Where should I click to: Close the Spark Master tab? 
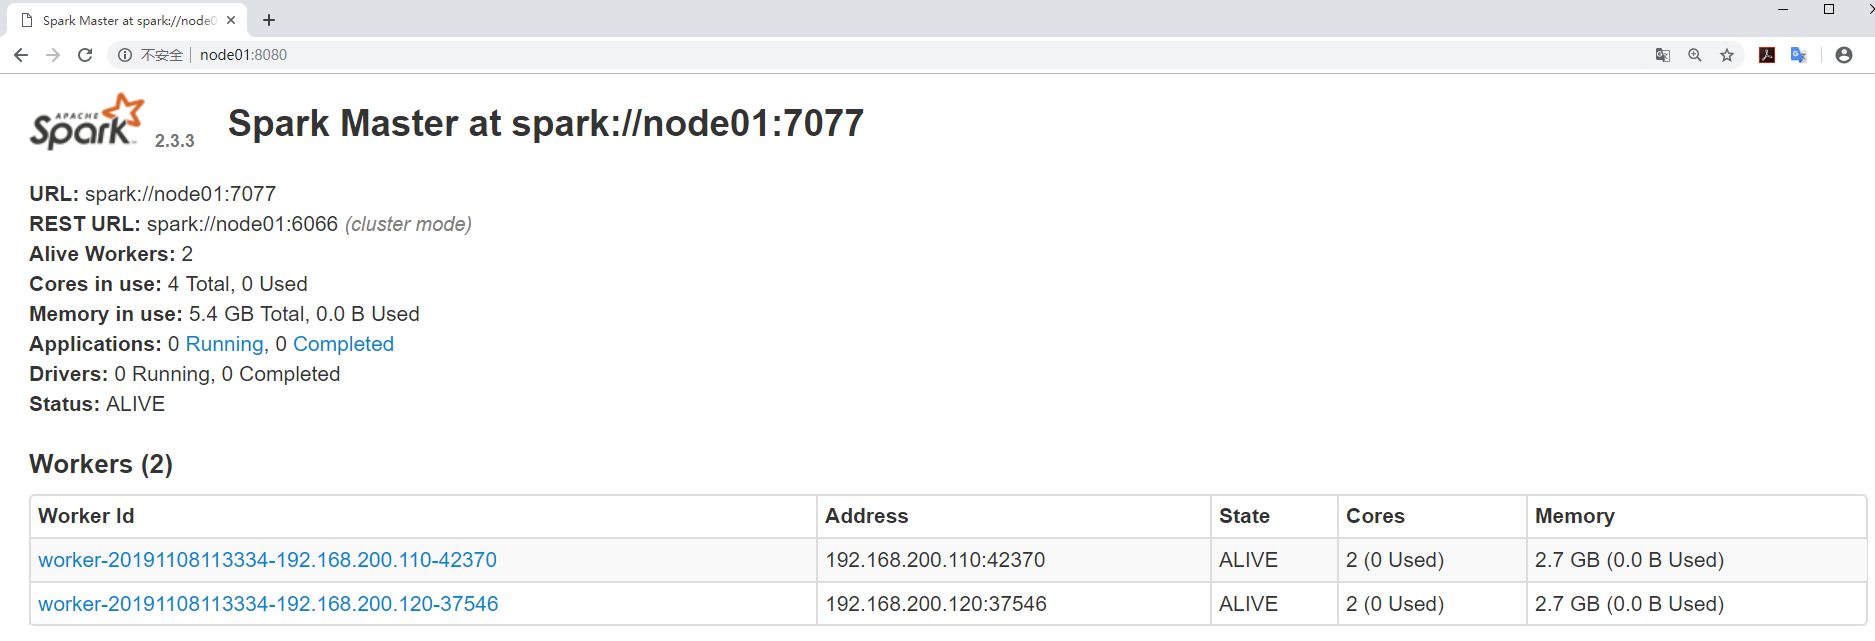(x=231, y=20)
